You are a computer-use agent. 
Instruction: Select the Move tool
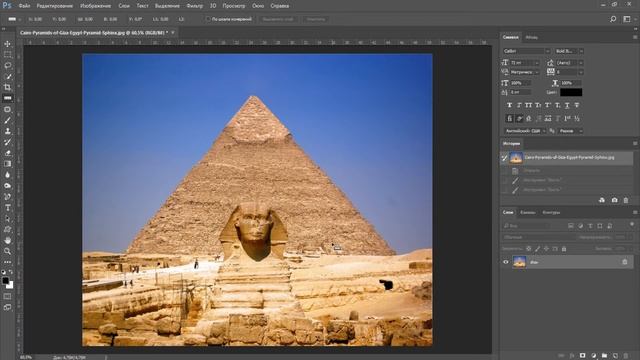click(x=7, y=44)
